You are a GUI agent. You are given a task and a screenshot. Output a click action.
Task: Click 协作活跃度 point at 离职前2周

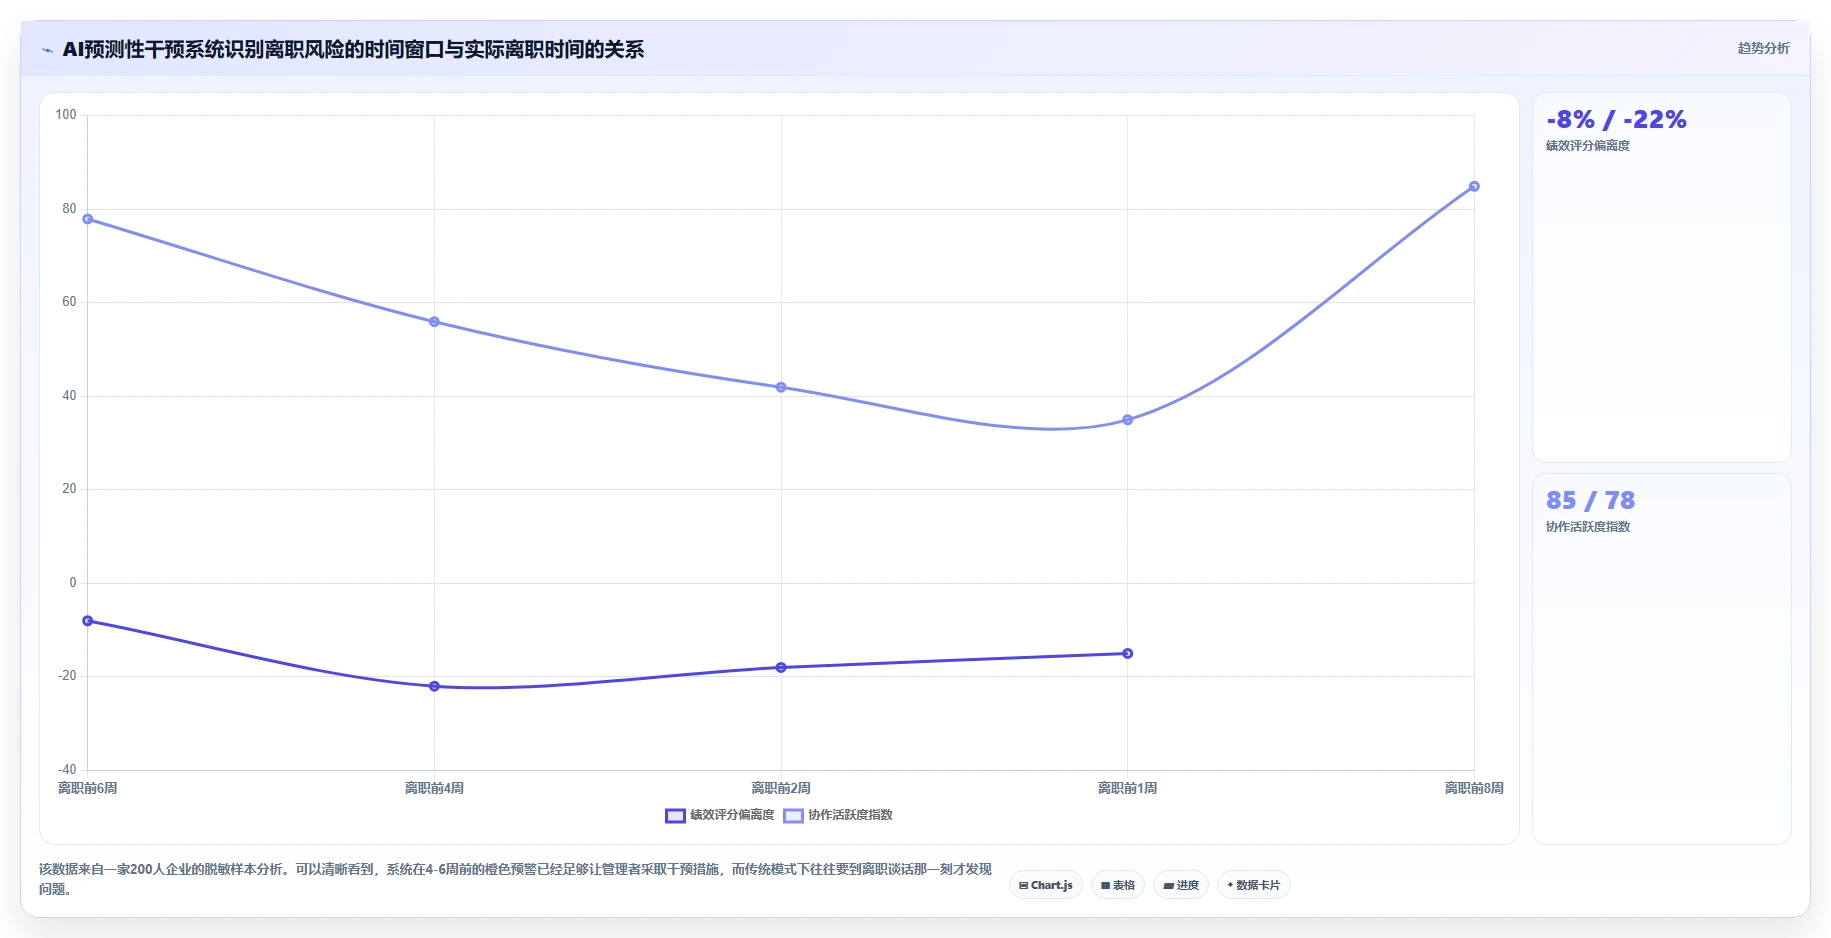click(781, 387)
